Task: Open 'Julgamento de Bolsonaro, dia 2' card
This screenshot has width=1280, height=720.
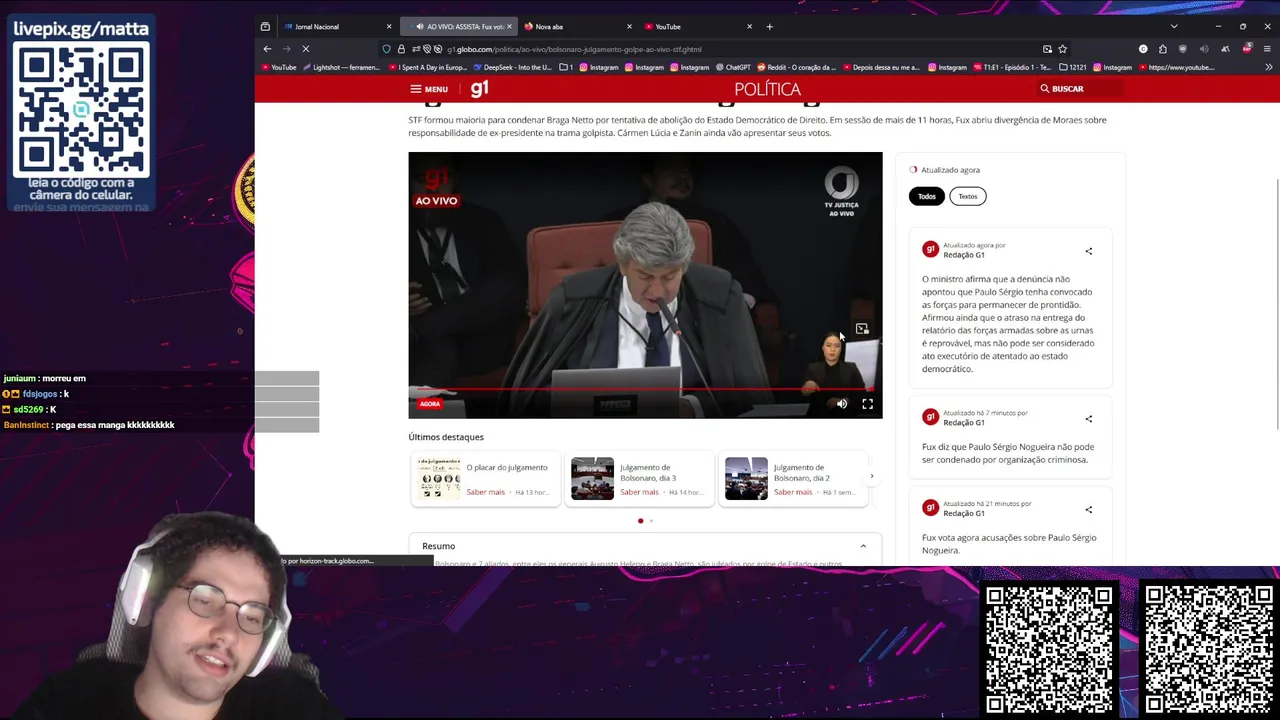Action: [793, 479]
